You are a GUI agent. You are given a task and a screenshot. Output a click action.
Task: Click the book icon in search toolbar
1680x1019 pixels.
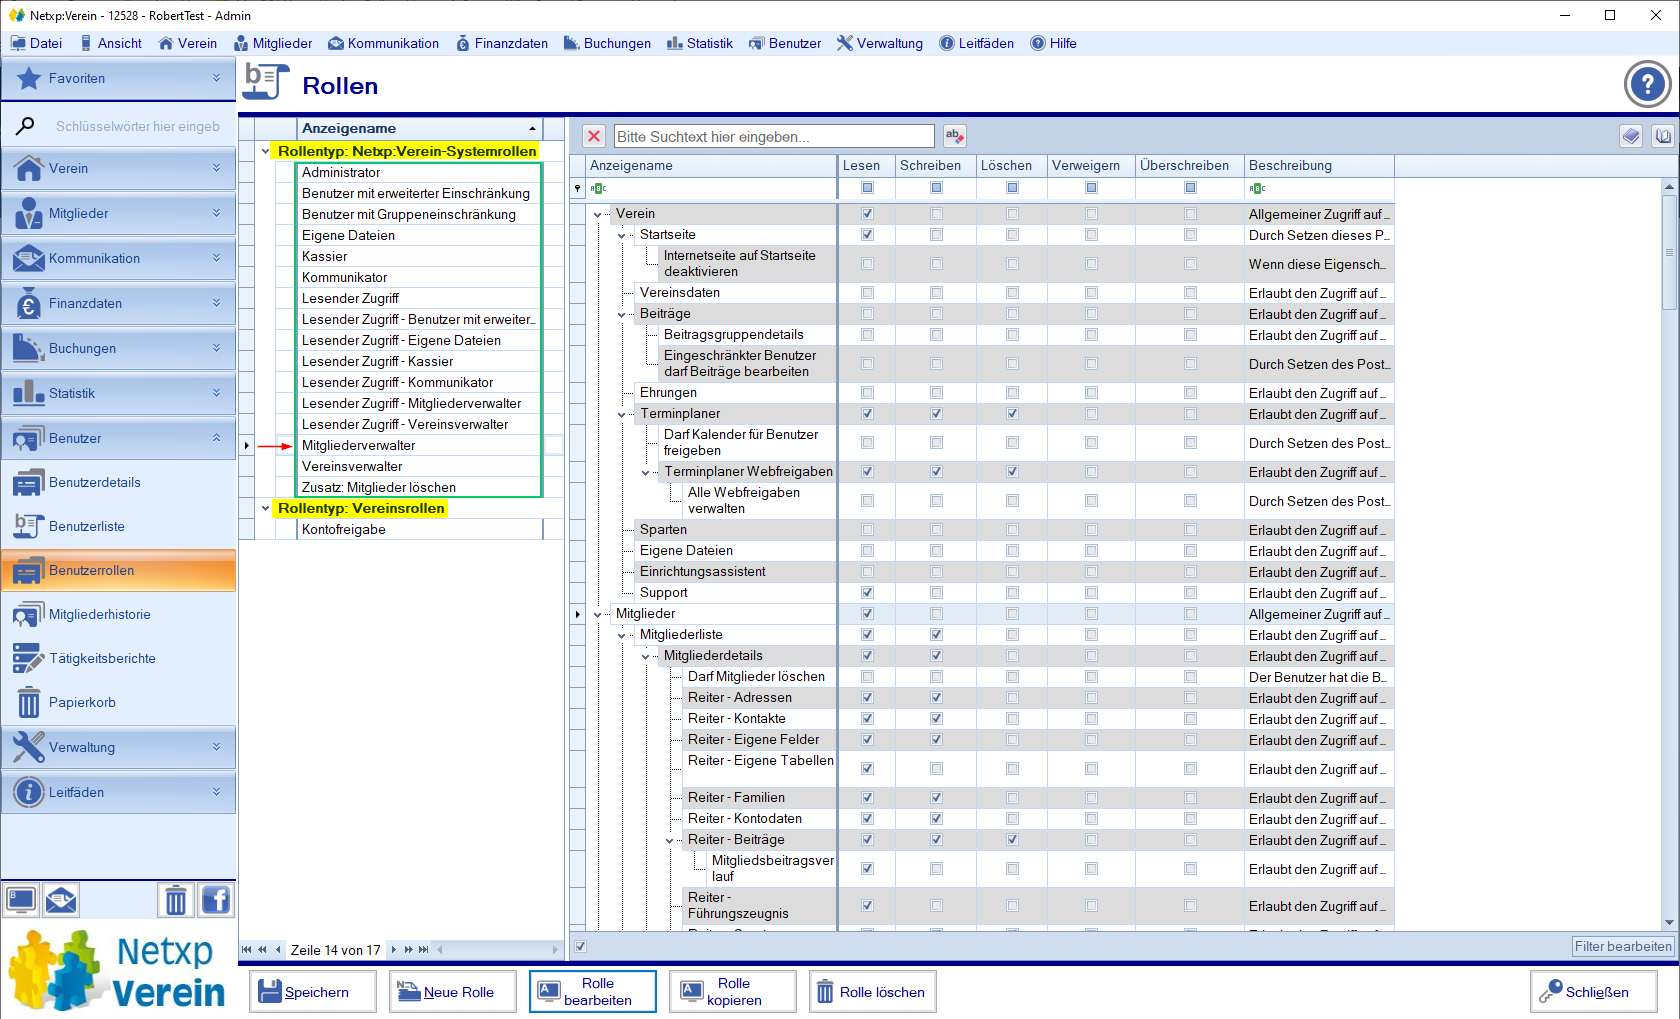(x=1663, y=136)
